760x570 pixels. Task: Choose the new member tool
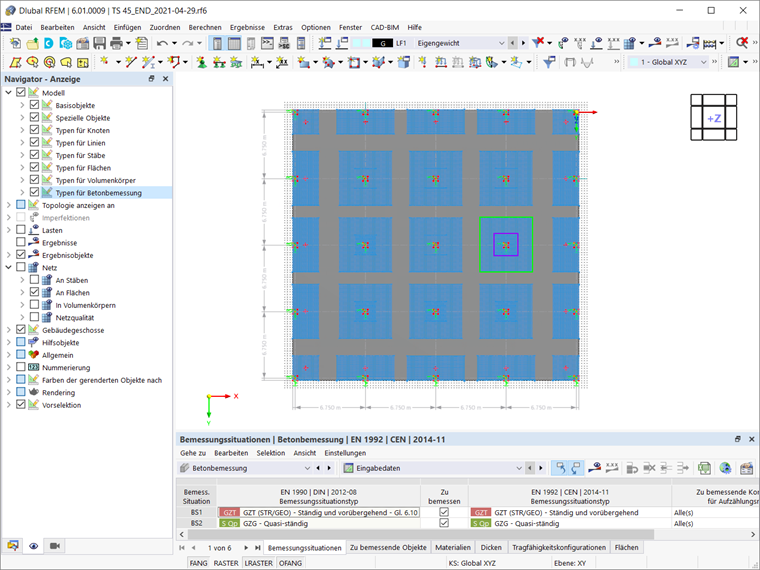tap(148, 62)
